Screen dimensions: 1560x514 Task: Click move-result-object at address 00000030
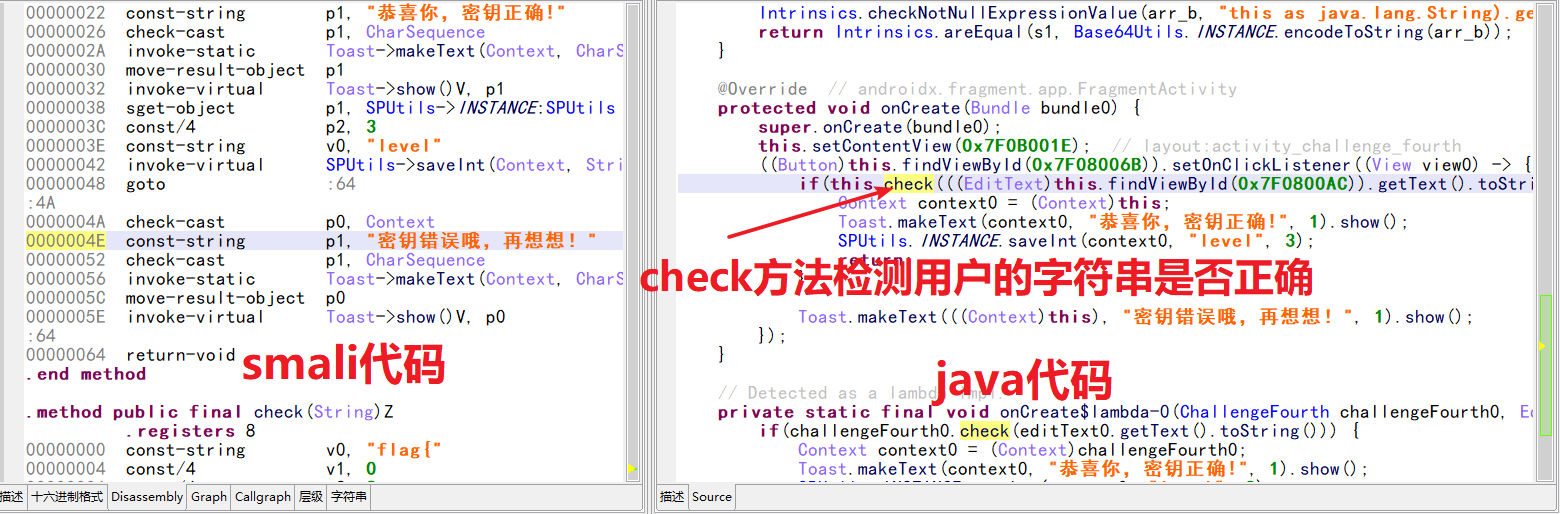tap(215, 70)
